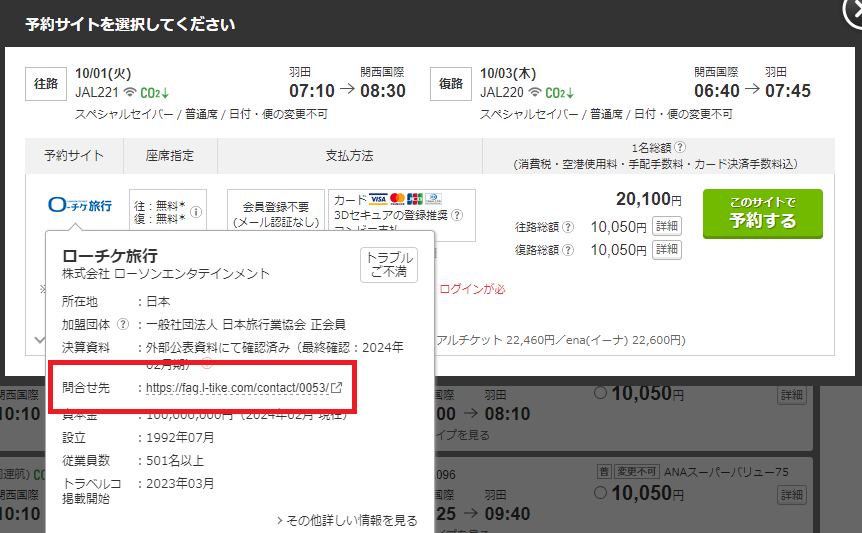Open the faq.l-tike.com contact link

pyautogui.click(x=237, y=388)
